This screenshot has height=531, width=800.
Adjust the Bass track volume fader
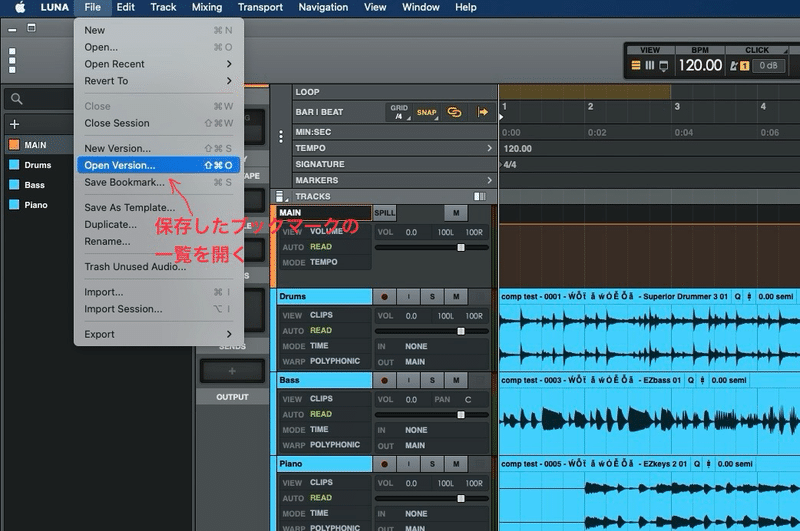coord(461,415)
